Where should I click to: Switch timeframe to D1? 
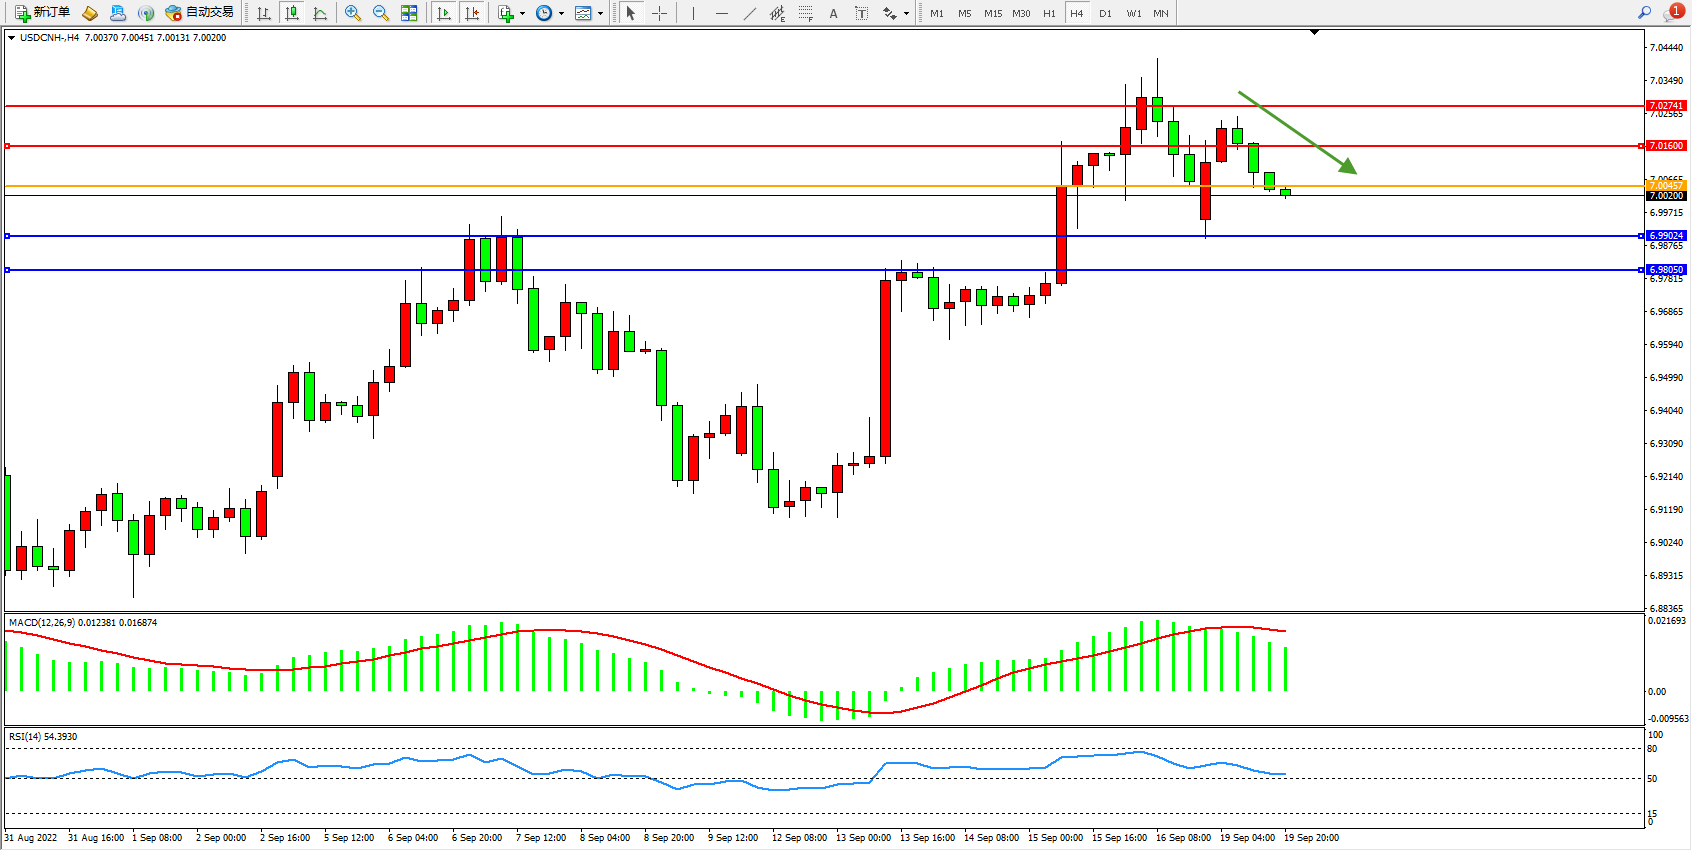pos(1105,13)
